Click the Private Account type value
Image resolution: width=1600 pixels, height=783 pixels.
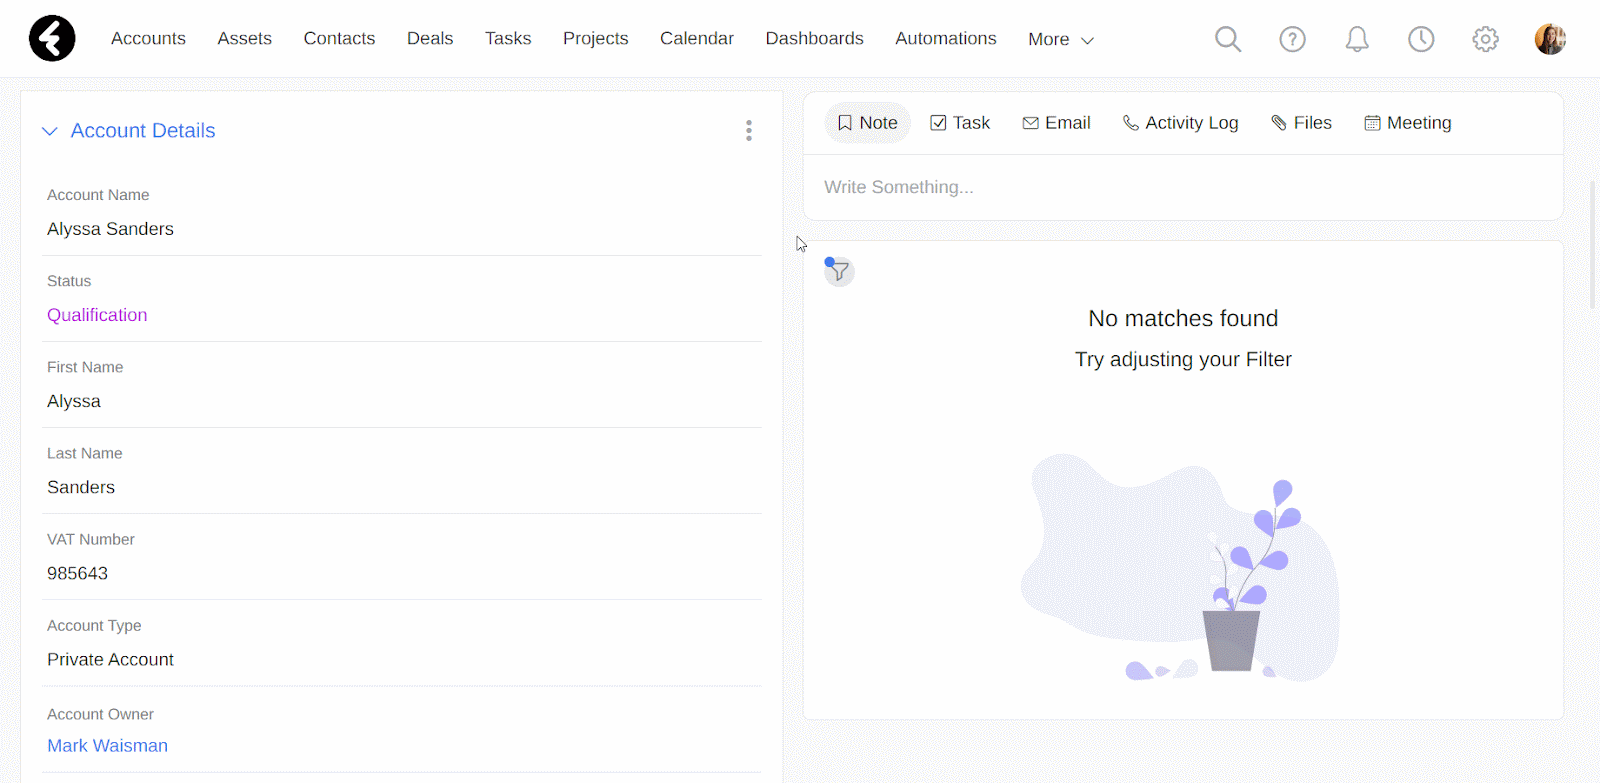[x=110, y=660]
